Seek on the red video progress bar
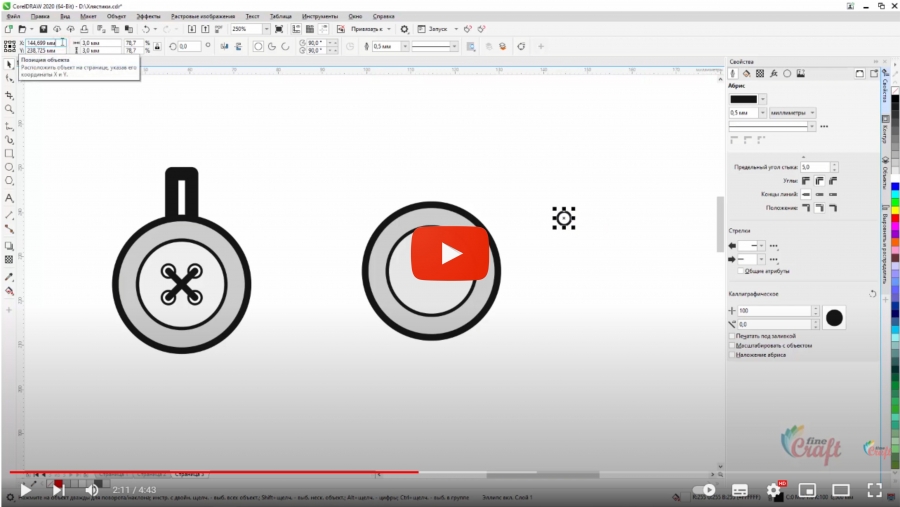Screen dimensions: 900x507 pyautogui.click(x=214, y=472)
